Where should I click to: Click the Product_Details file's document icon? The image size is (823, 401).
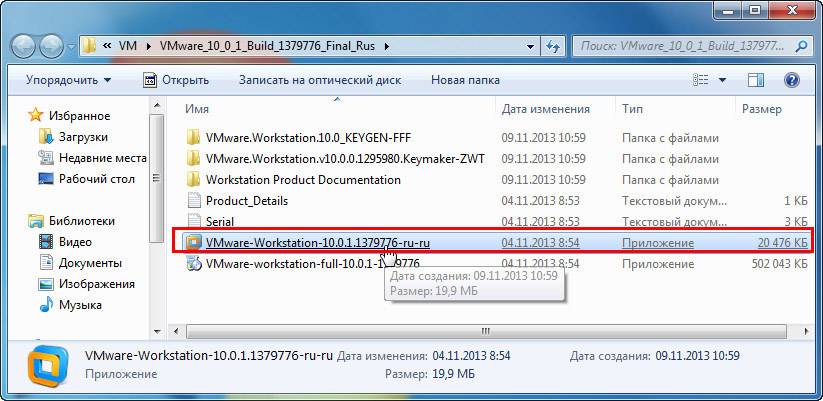click(194, 200)
